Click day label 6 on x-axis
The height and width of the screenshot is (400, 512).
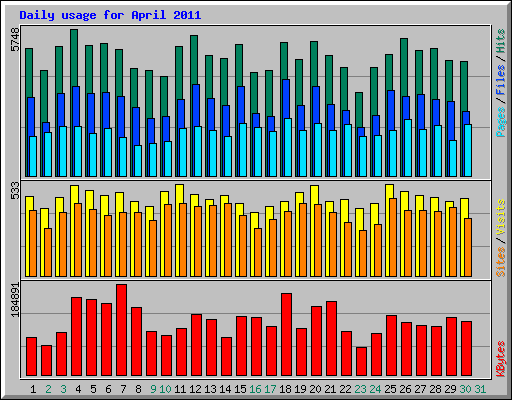(108, 389)
